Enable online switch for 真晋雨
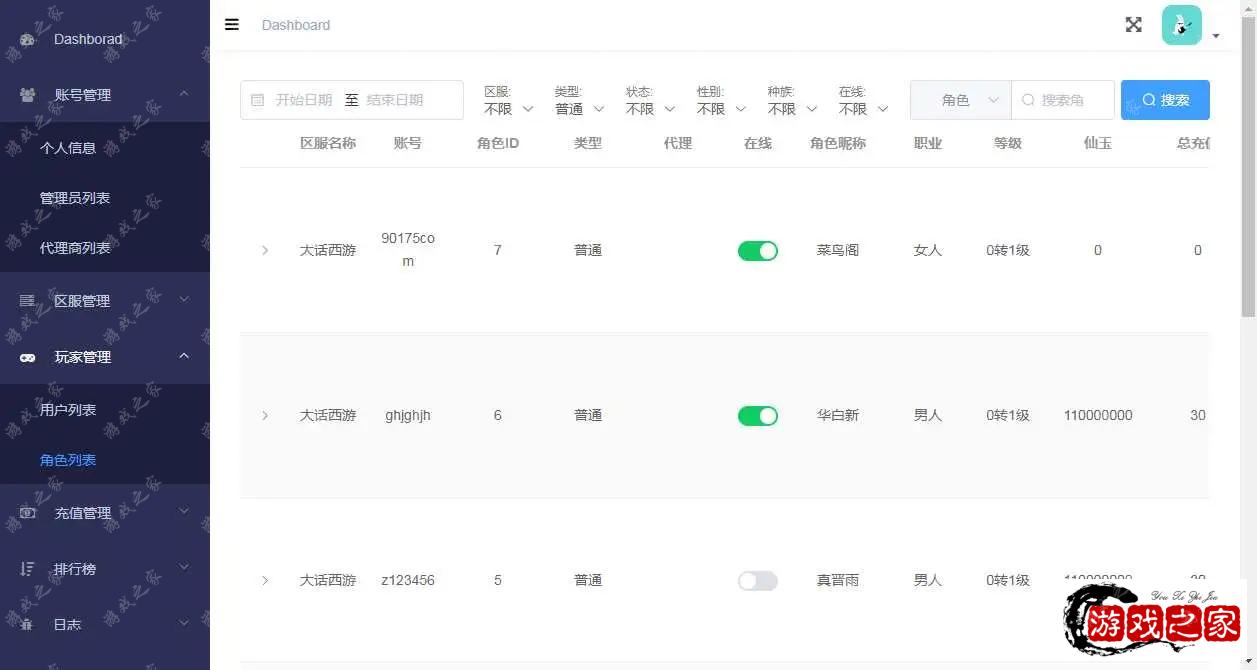 point(757,581)
